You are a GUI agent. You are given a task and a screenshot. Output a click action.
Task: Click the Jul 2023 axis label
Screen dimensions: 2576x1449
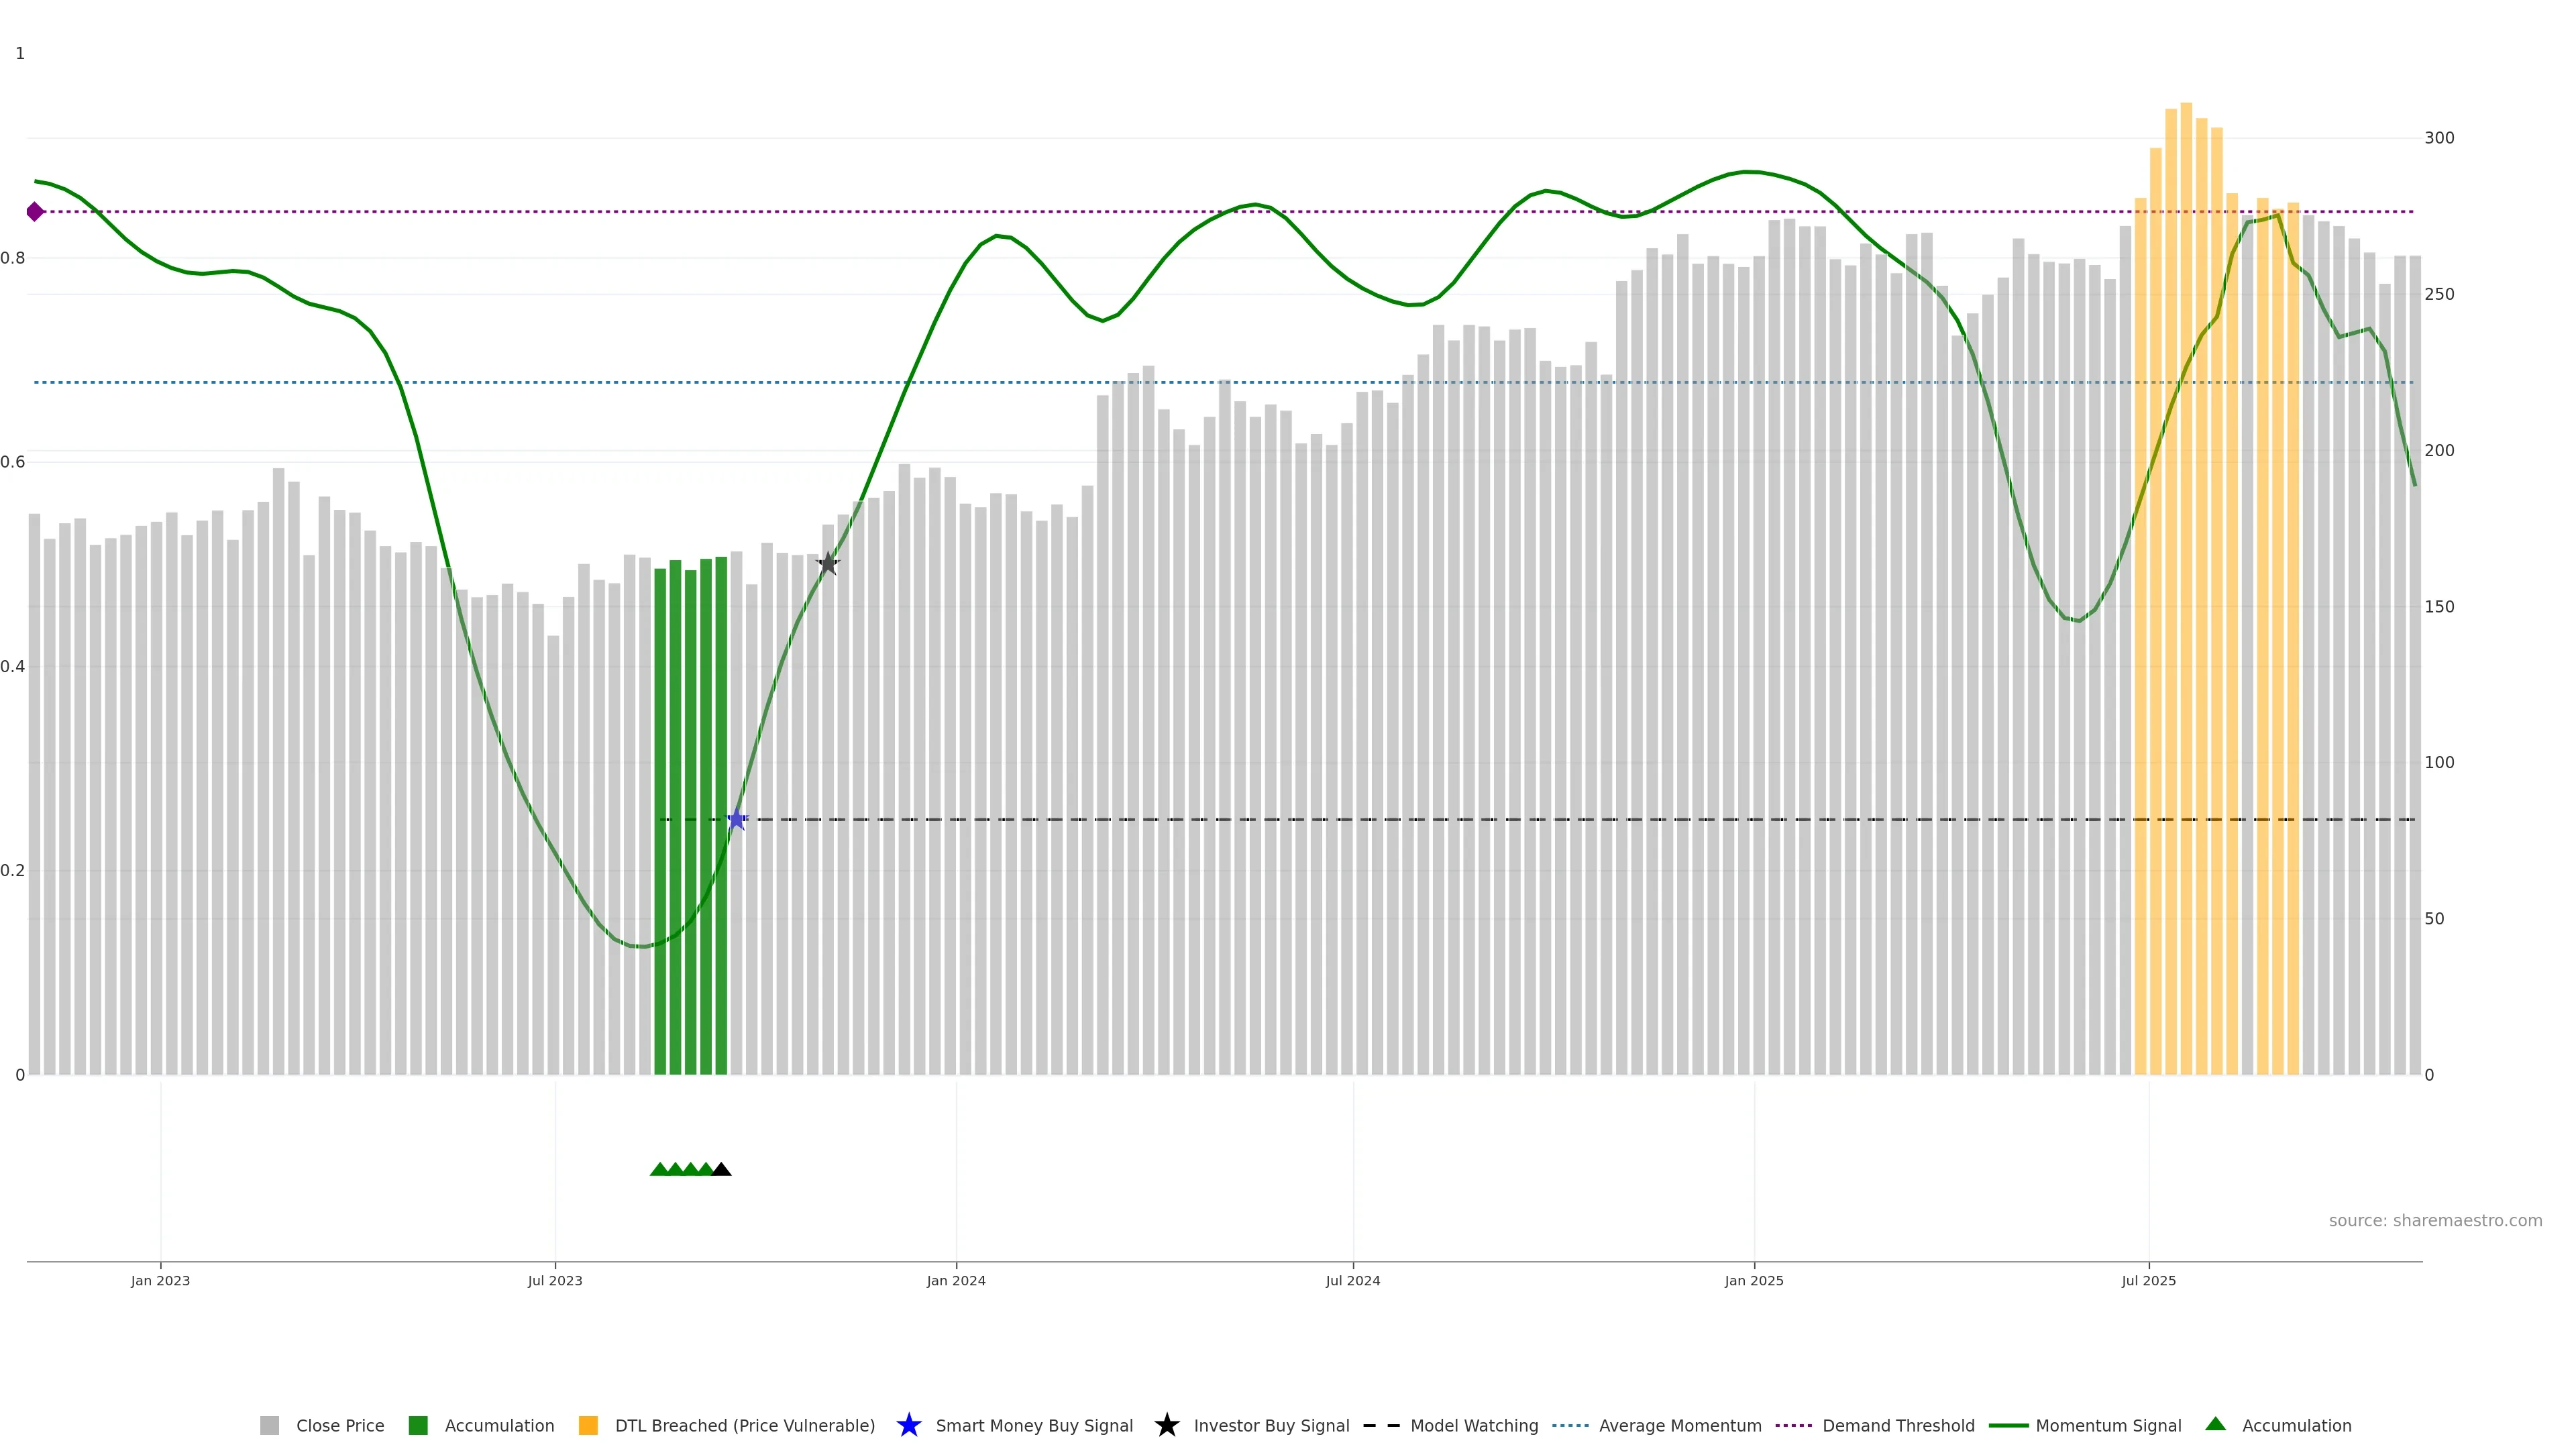click(x=555, y=1281)
